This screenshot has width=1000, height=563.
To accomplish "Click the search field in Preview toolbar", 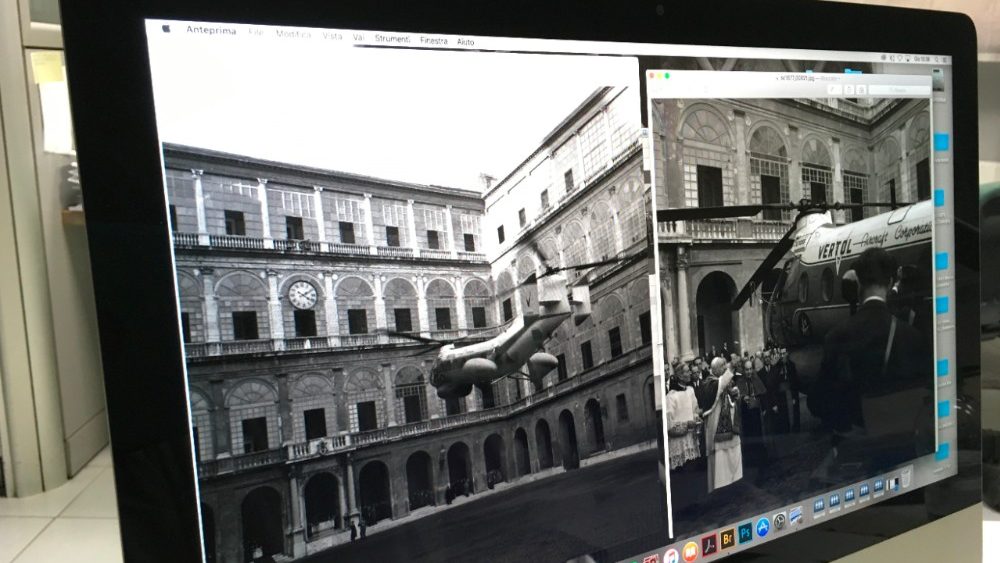I will click(x=900, y=90).
